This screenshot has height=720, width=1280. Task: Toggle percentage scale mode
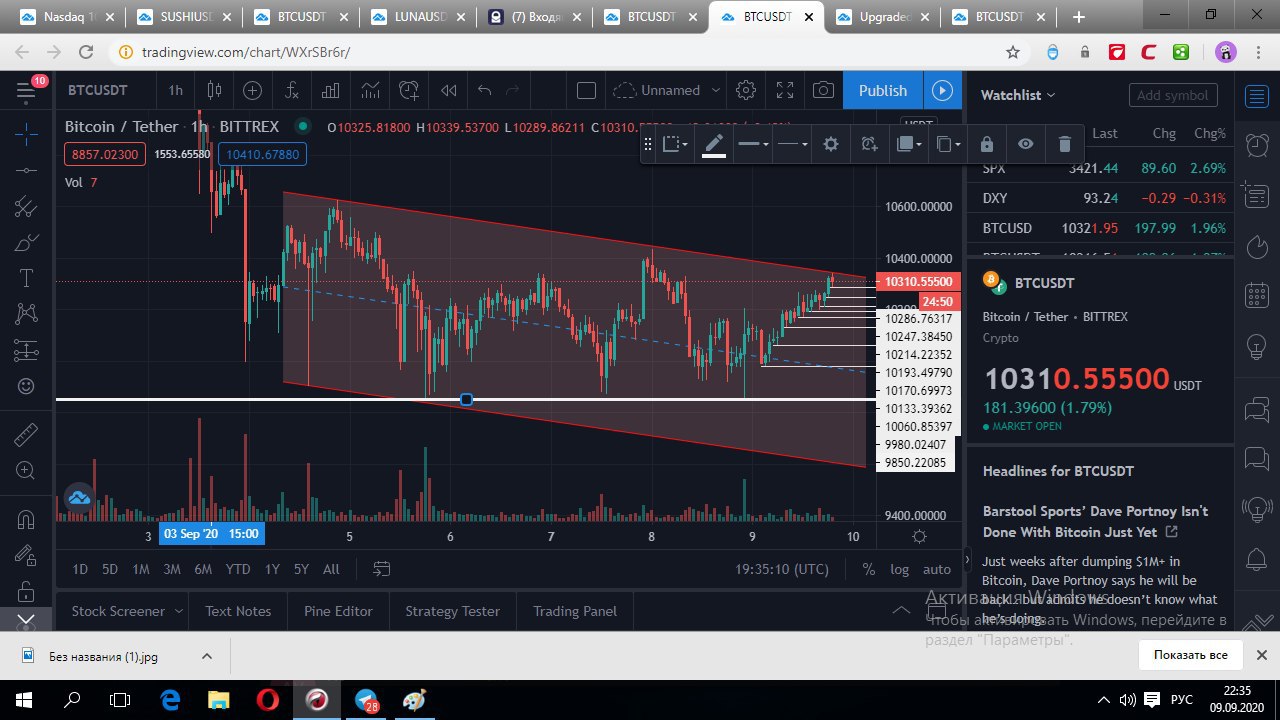pyautogui.click(x=869, y=569)
